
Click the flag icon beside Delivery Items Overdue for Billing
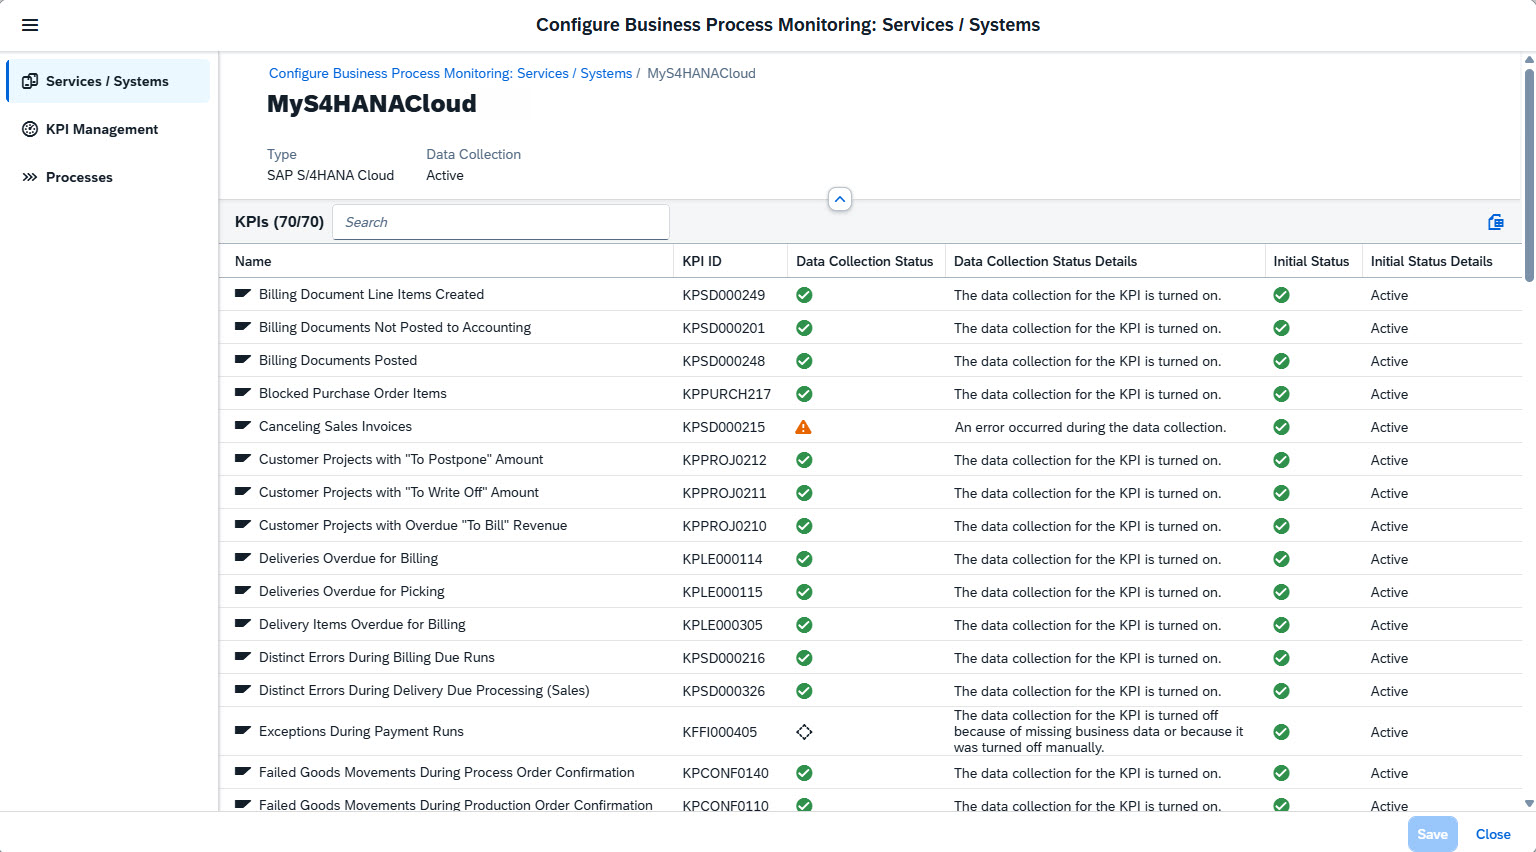242,624
